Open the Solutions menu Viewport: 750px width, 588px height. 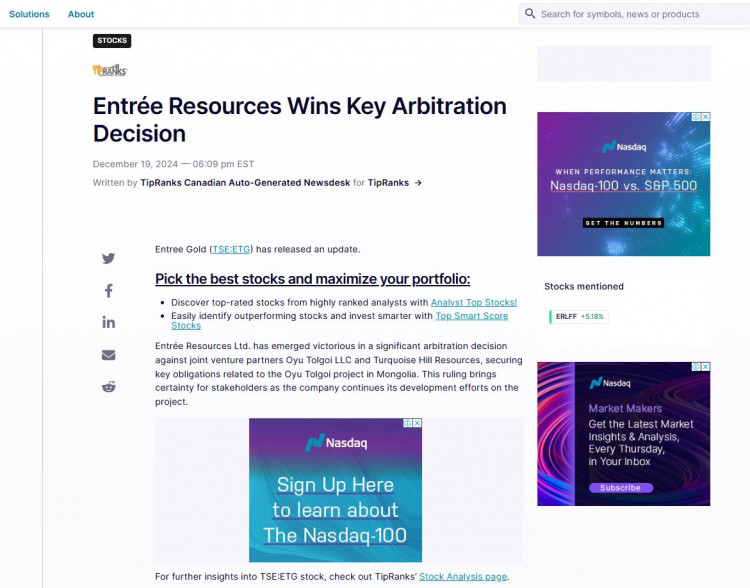tap(29, 14)
